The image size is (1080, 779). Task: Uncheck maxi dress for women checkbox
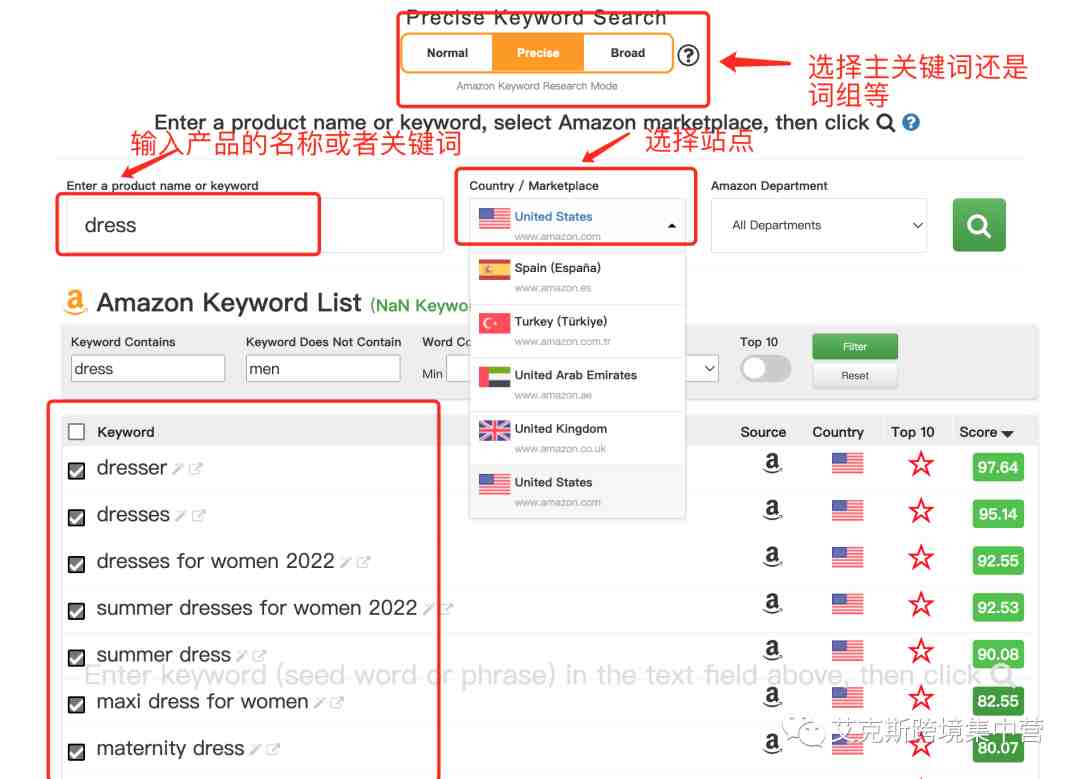click(76, 705)
